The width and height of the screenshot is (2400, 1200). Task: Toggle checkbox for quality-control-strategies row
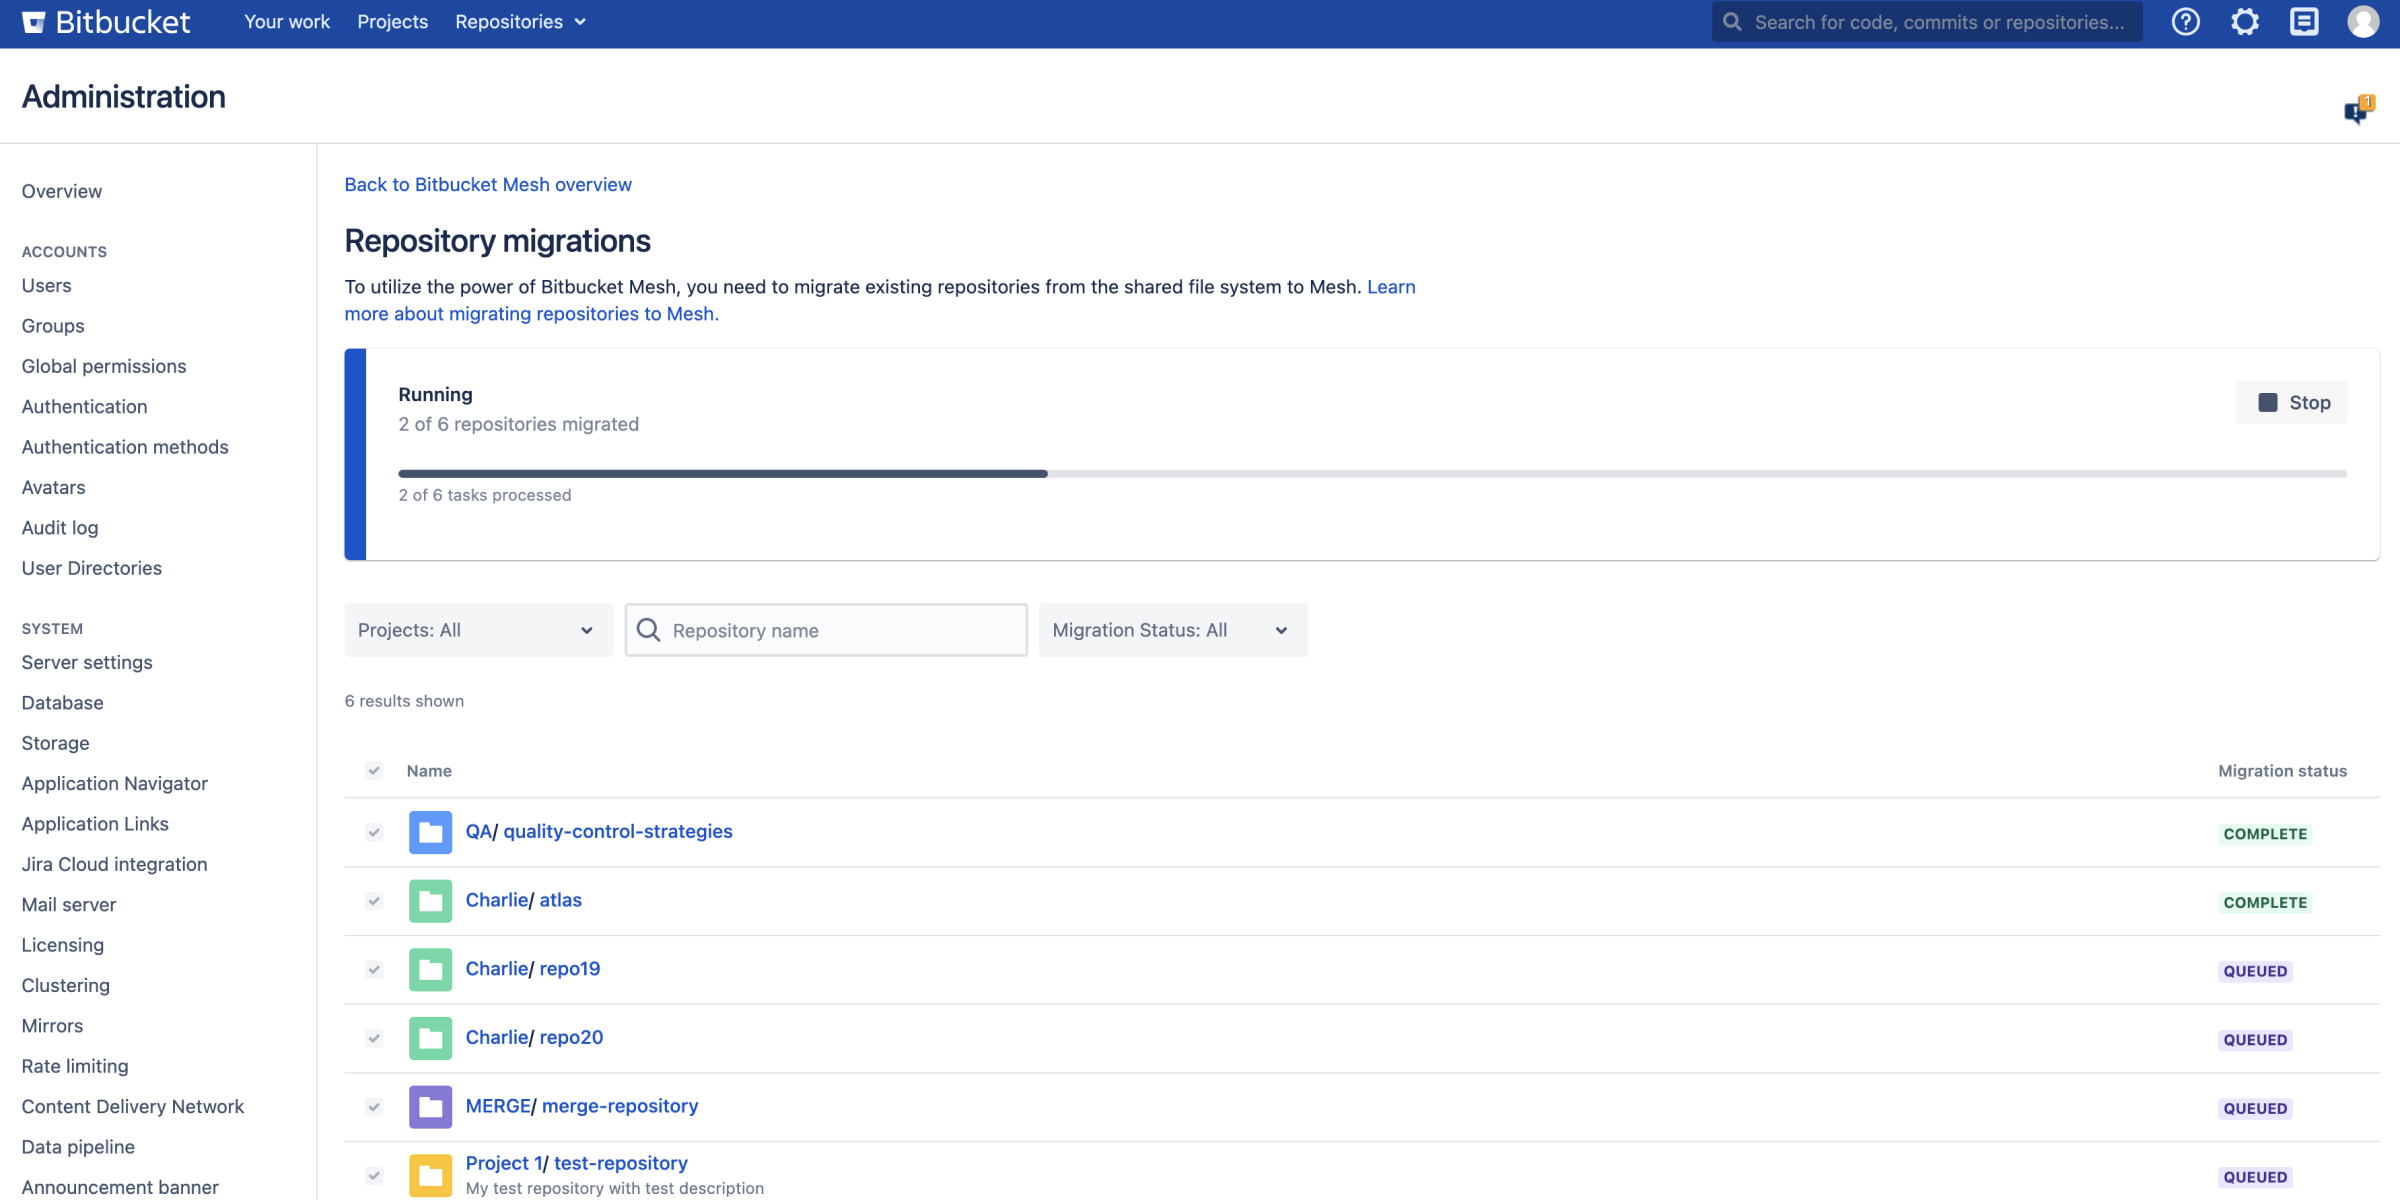374,832
